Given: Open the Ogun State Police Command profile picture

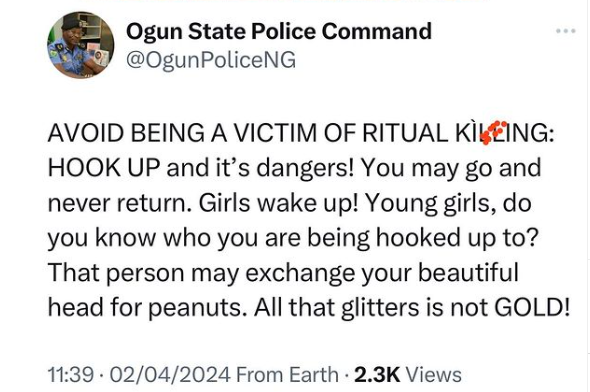Looking at the screenshot, I should [81, 45].
